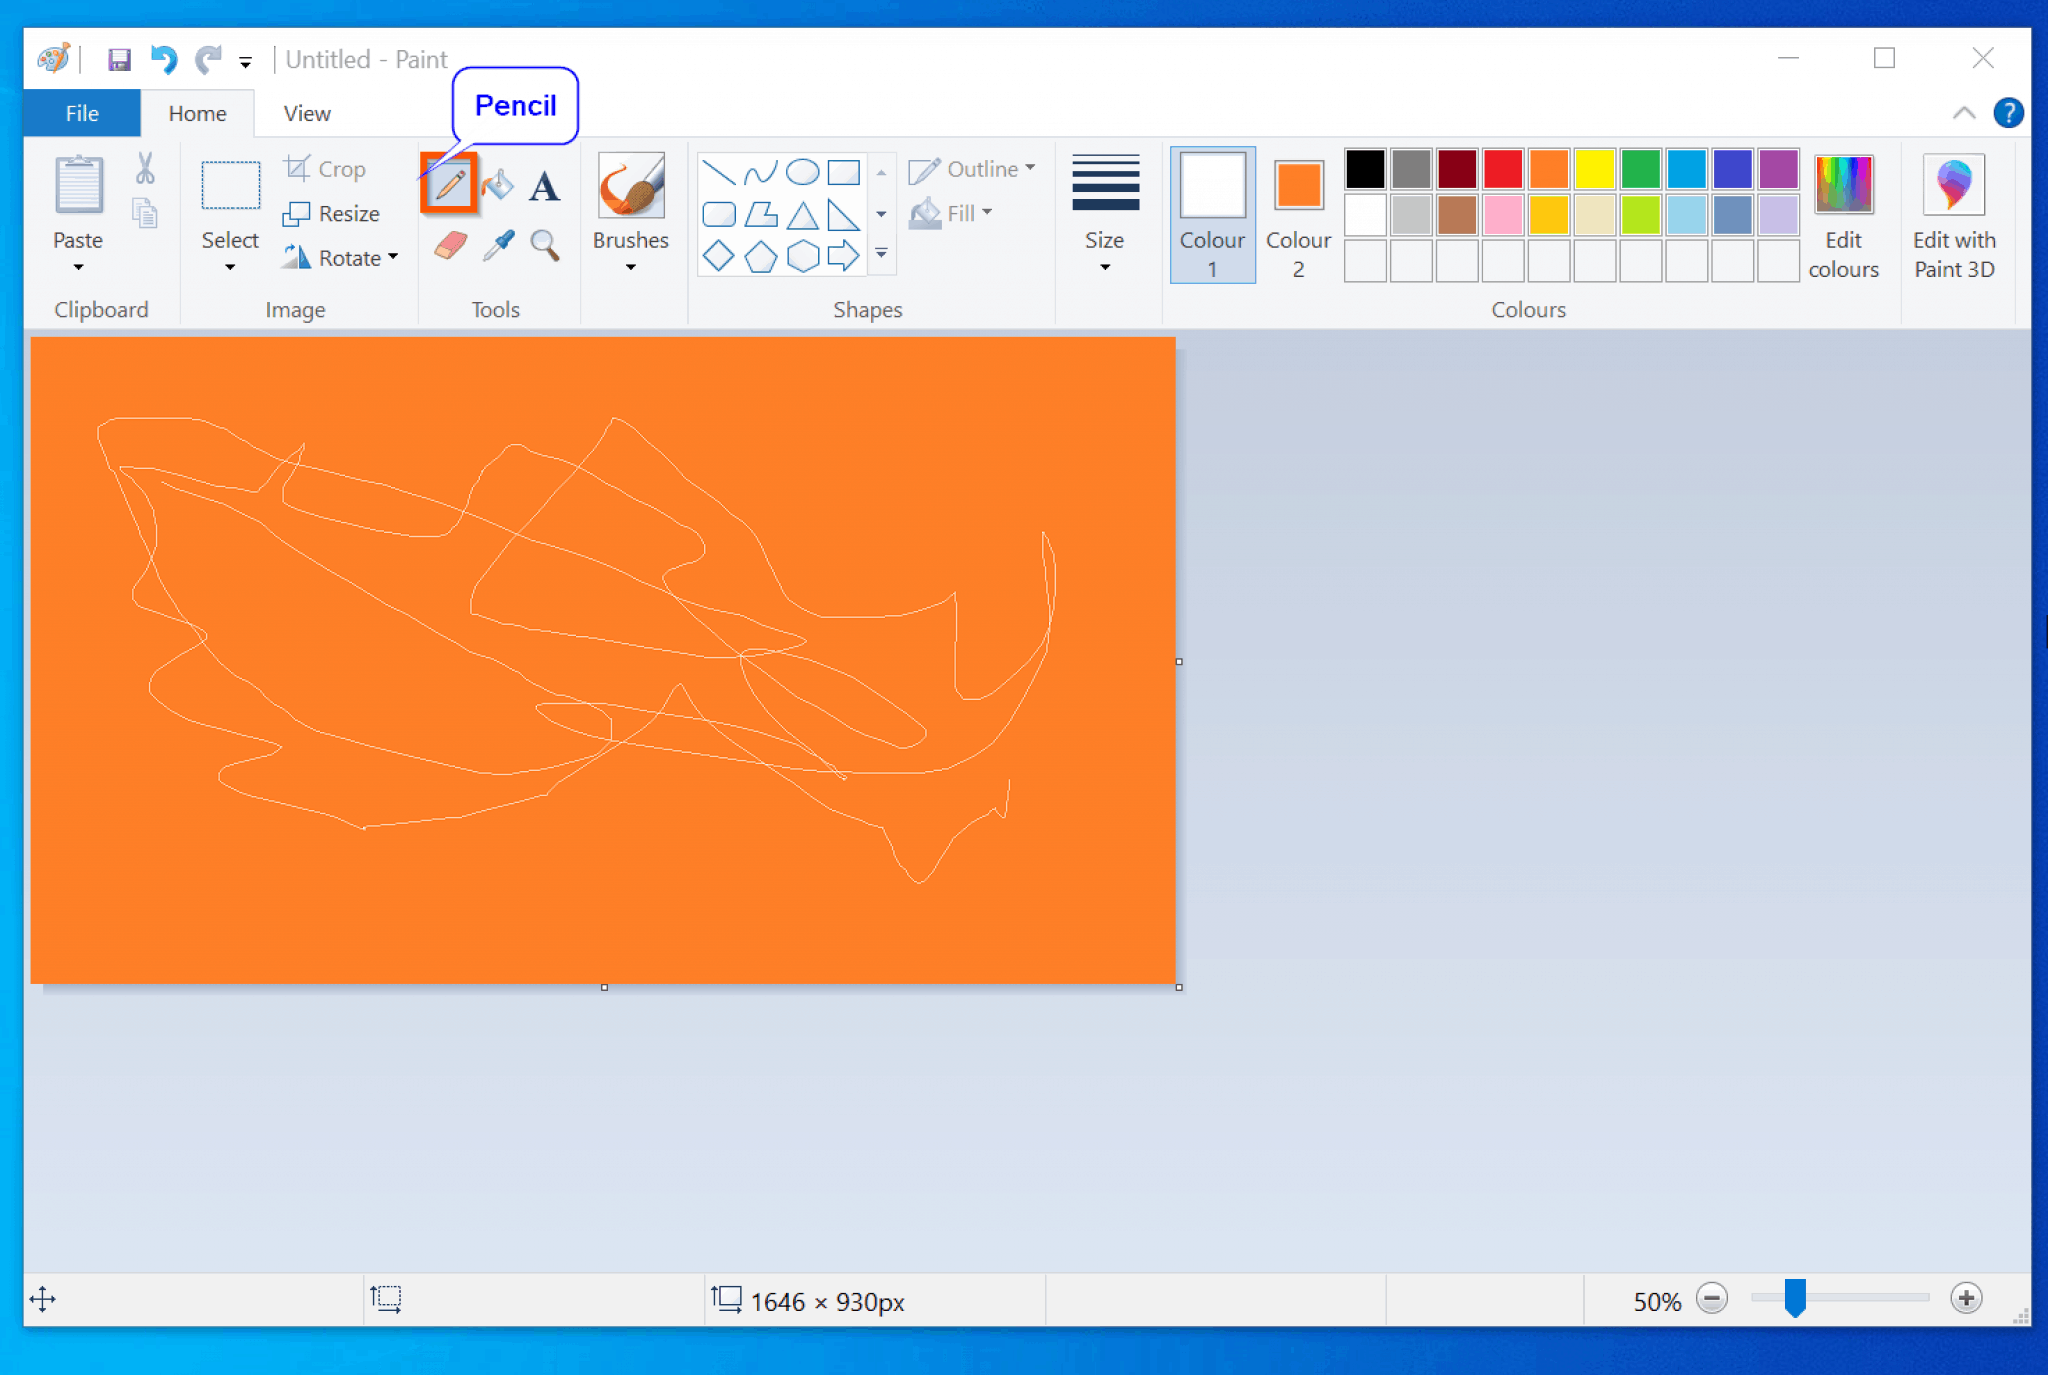The height and width of the screenshot is (1375, 2048).
Task: Select the Colour 2 box
Action: (1297, 186)
